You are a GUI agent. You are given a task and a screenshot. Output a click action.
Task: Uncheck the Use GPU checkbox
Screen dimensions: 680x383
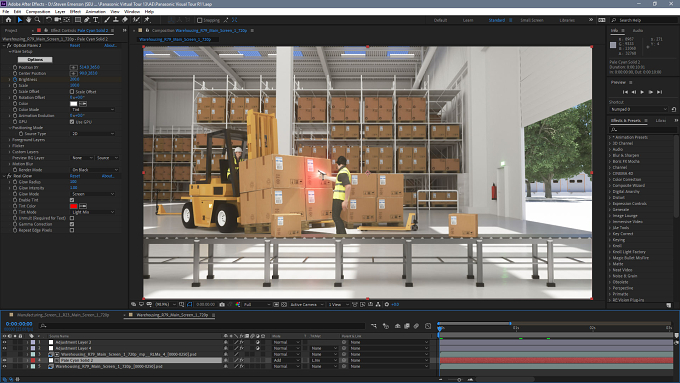(x=72, y=122)
